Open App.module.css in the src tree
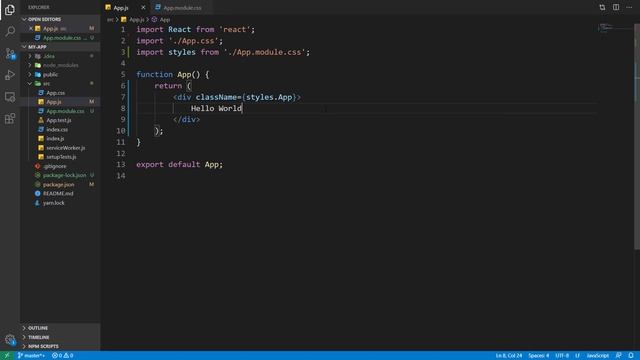This screenshot has width=640, height=360. coord(60,111)
